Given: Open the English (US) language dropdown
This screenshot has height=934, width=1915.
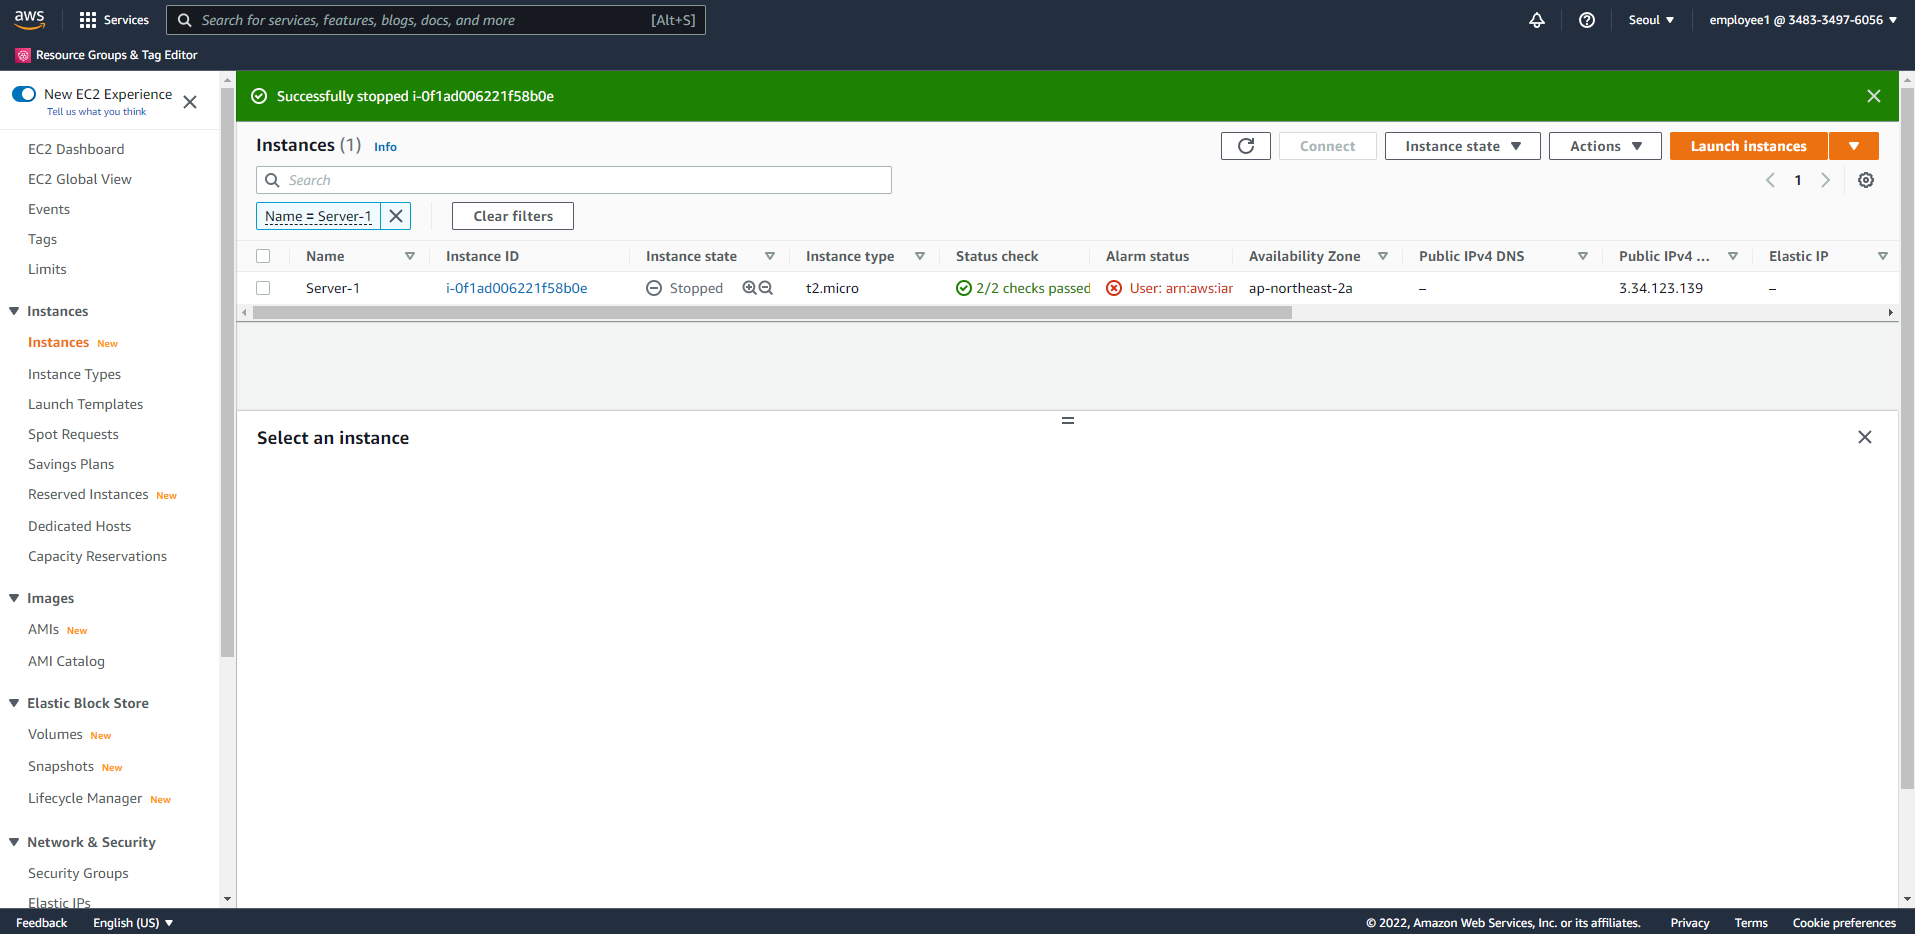Looking at the screenshot, I should [x=133, y=923].
